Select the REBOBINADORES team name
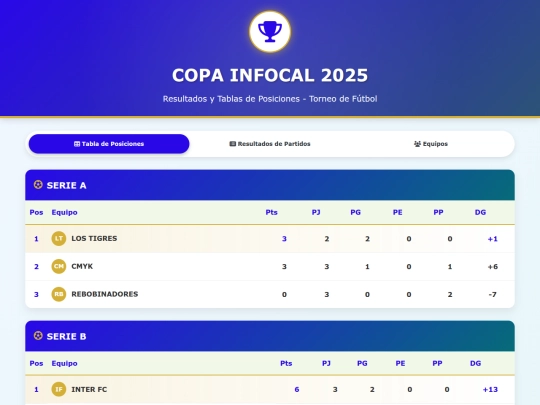This screenshot has width=540, height=405. (x=105, y=294)
